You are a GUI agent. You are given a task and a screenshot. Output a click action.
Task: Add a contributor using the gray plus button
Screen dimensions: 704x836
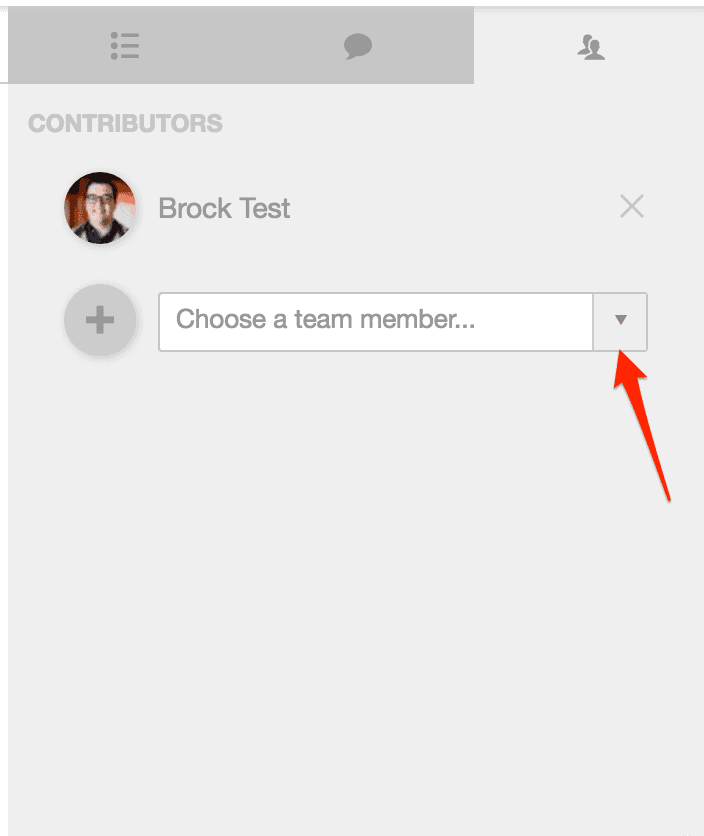[100, 320]
